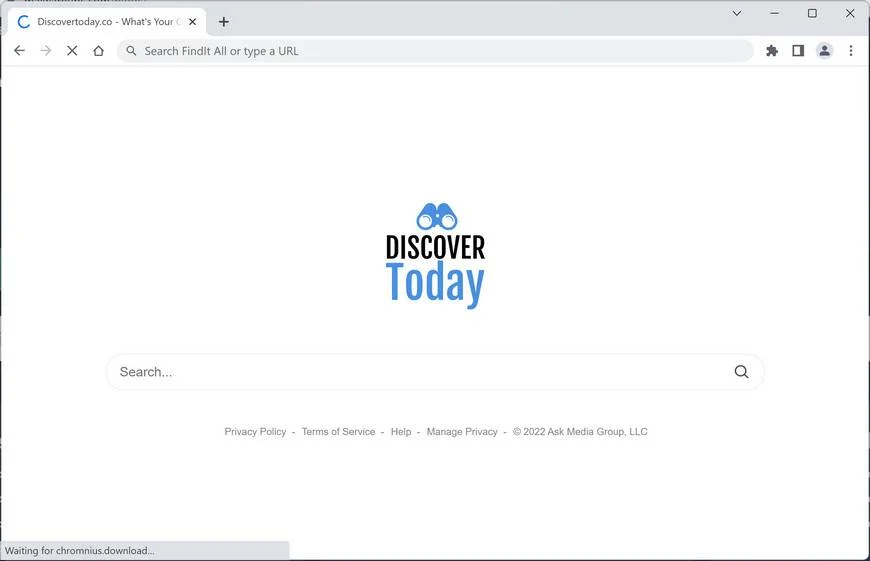The width and height of the screenshot is (870, 561).
Task: Open the browser home page
Action: pyautogui.click(x=98, y=51)
